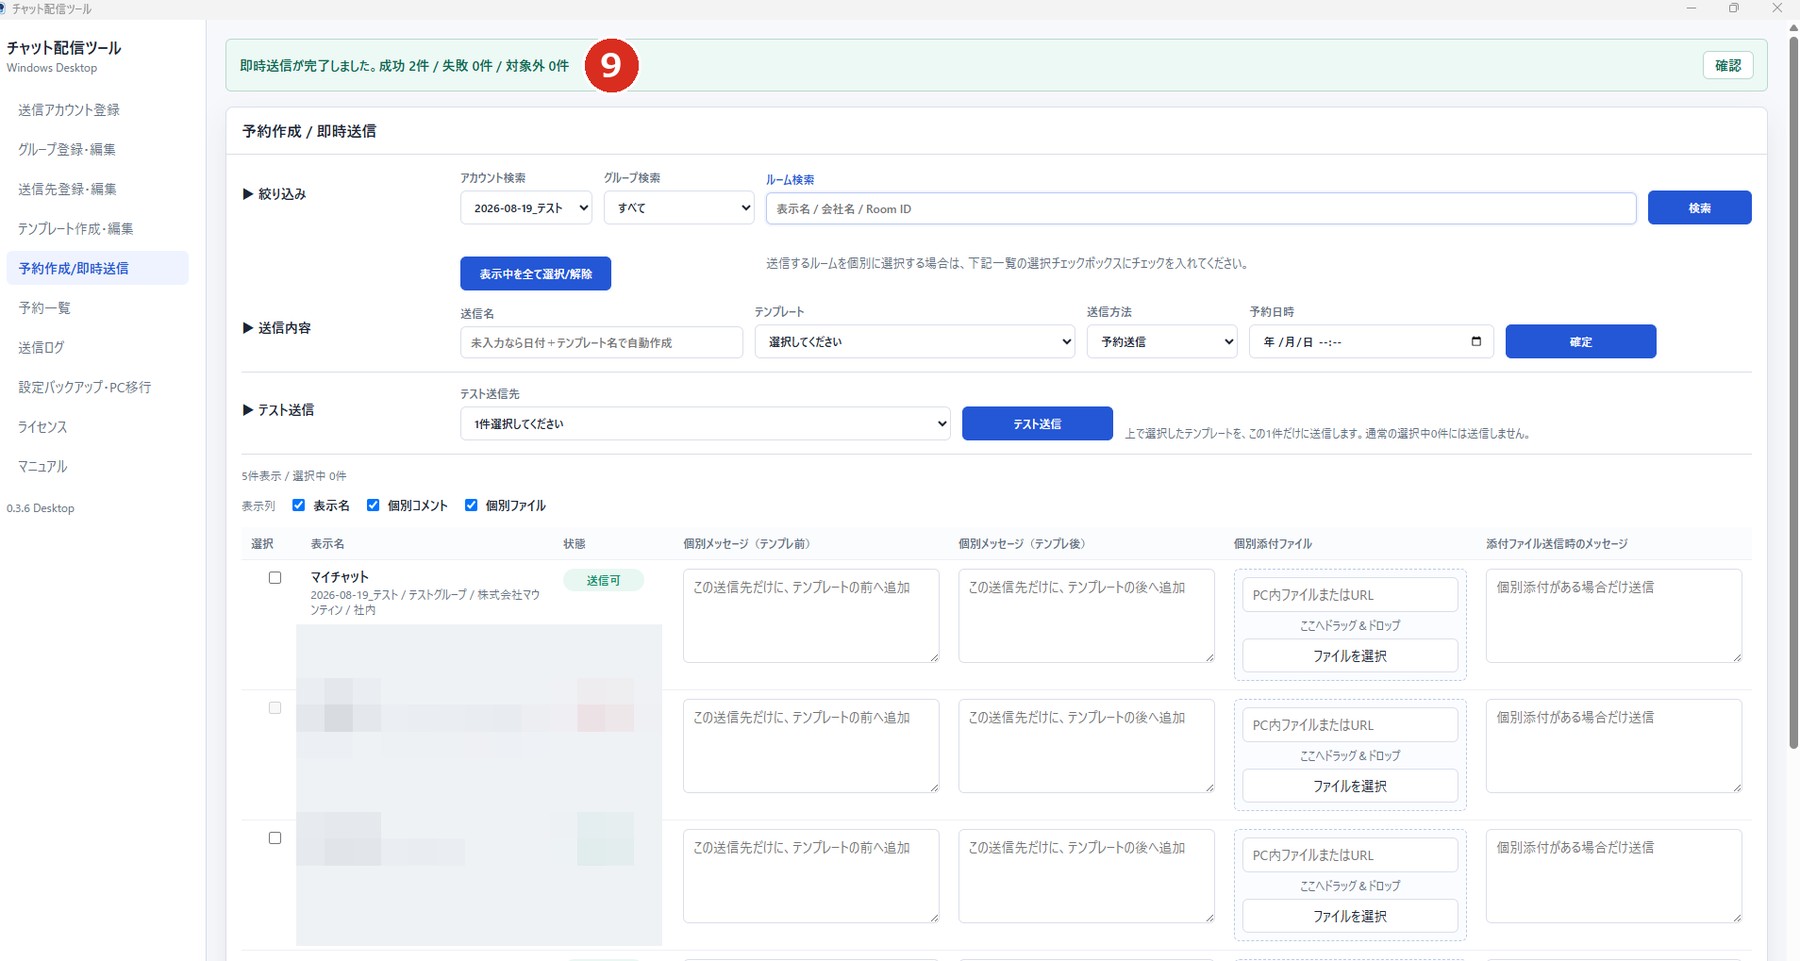The image size is (1800, 961).
Task: Collapse the 送信内容 section triangle
Action: (248, 328)
